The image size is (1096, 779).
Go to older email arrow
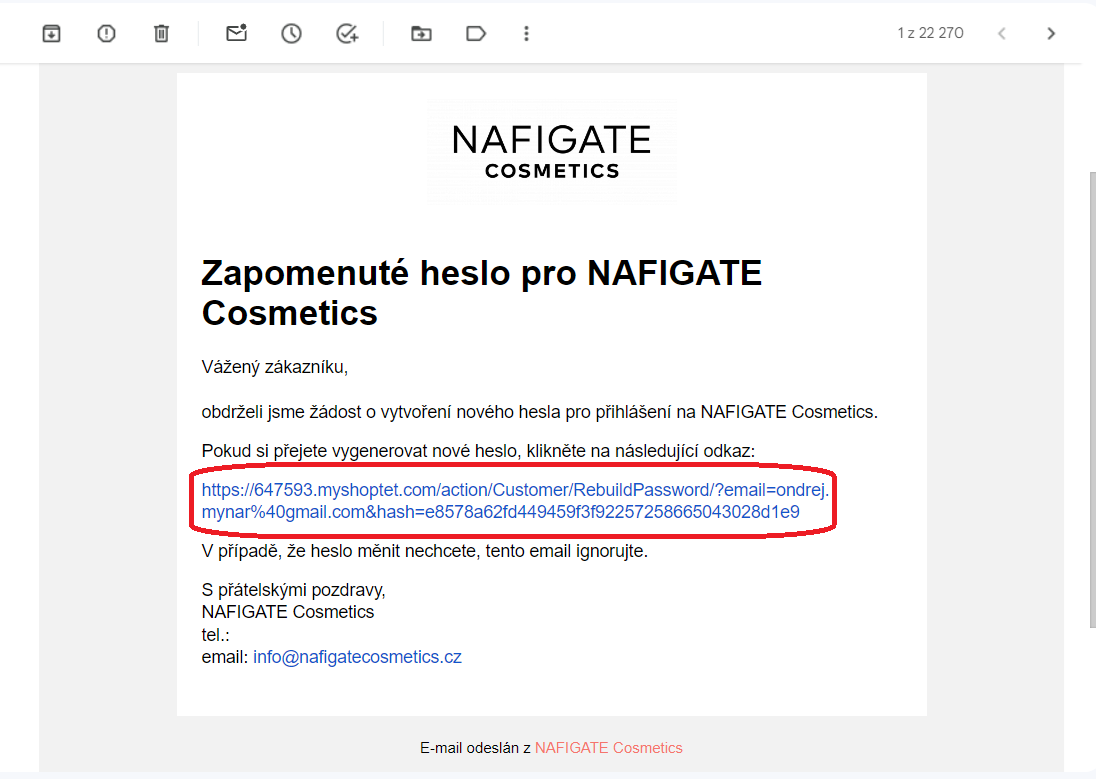(1051, 33)
